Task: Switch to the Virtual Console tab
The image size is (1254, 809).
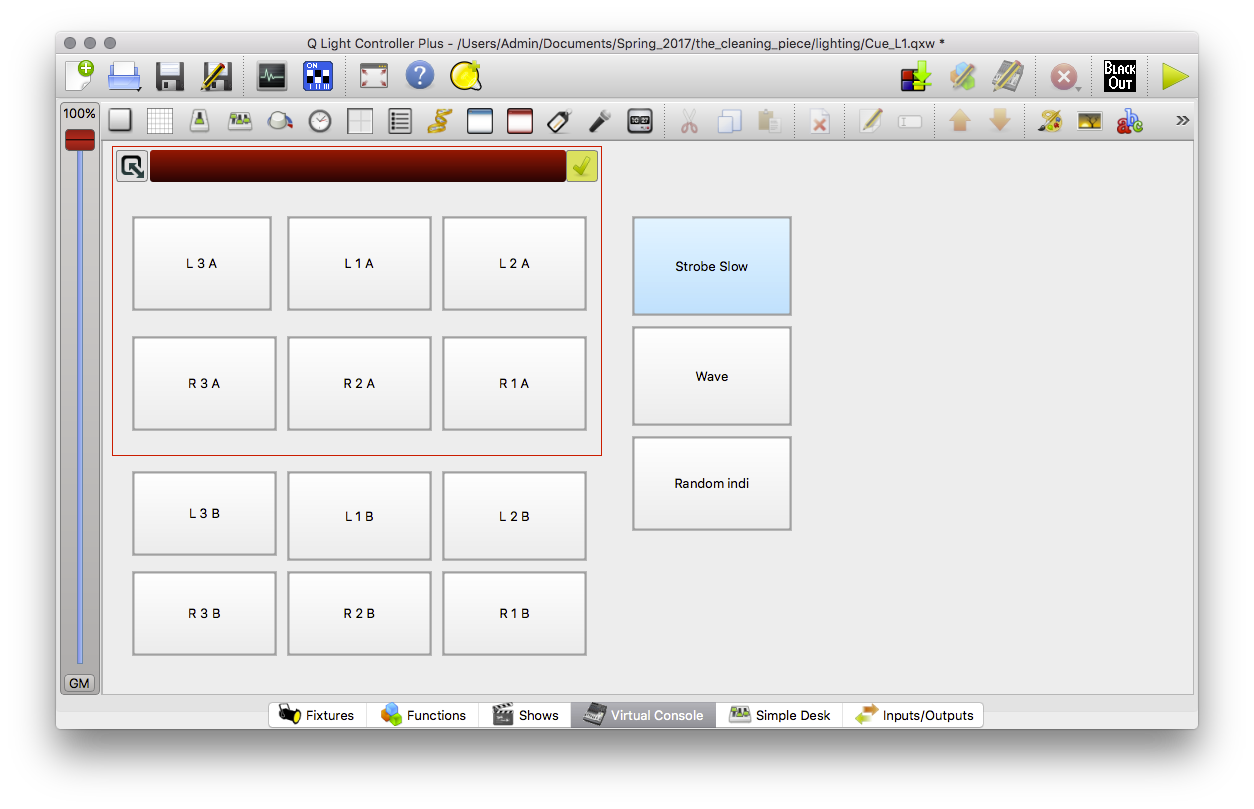Action: point(643,715)
